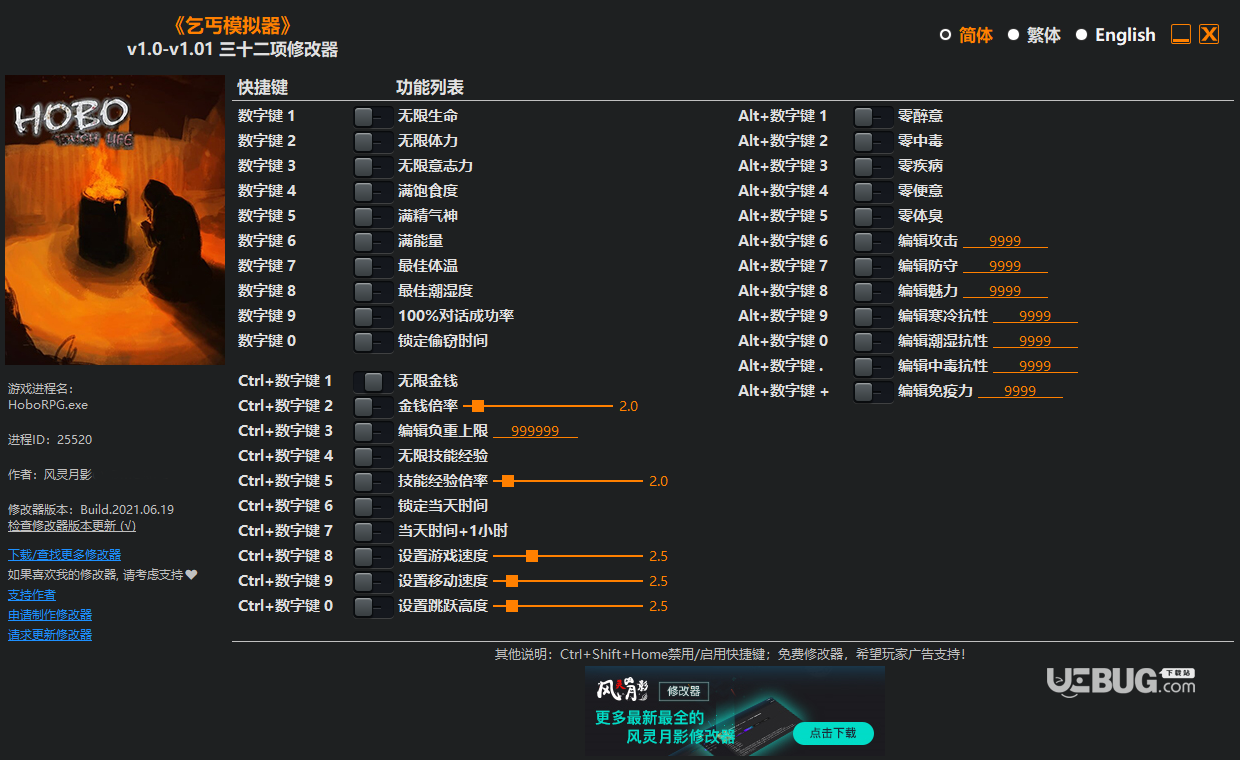Toggle 无限技能经验 switch
This screenshot has height=760, width=1240.
(x=374, y=456)
